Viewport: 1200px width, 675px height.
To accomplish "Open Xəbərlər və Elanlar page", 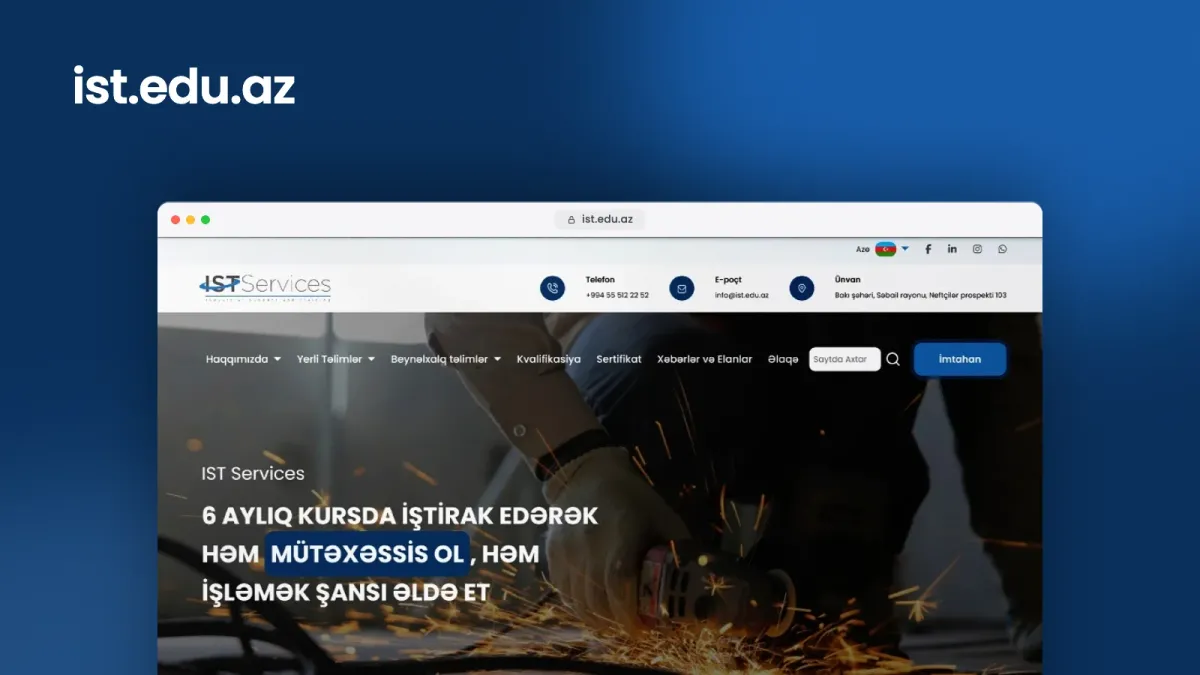I will click(704, 359).
